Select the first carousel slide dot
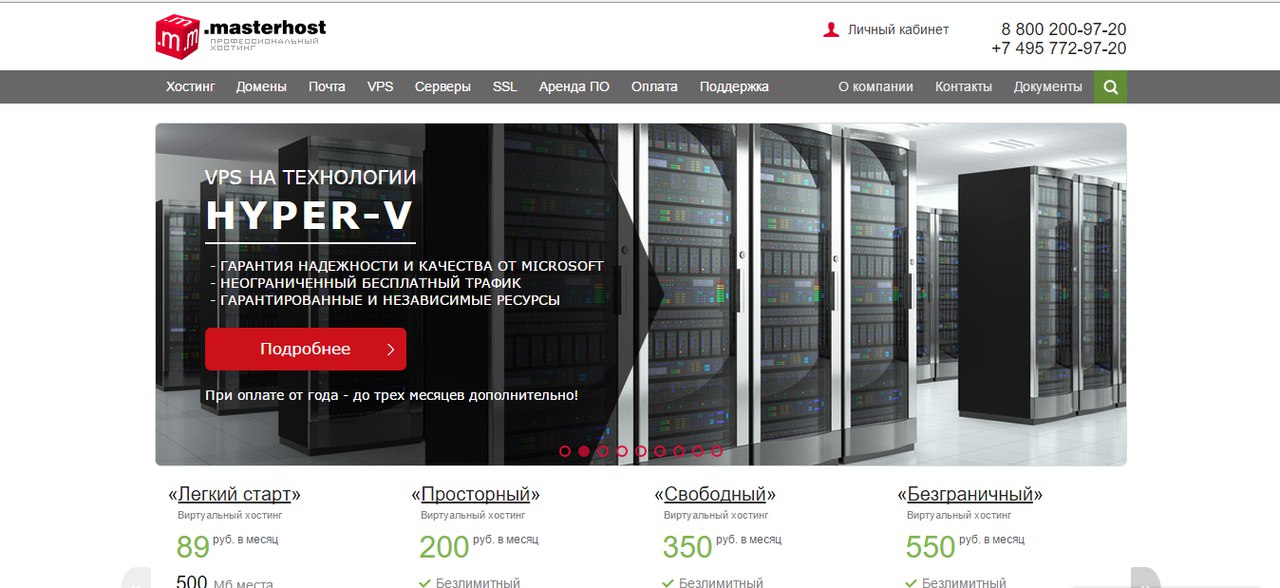The height and width of the screenshot is (588, 1280). tap(565, 451)
